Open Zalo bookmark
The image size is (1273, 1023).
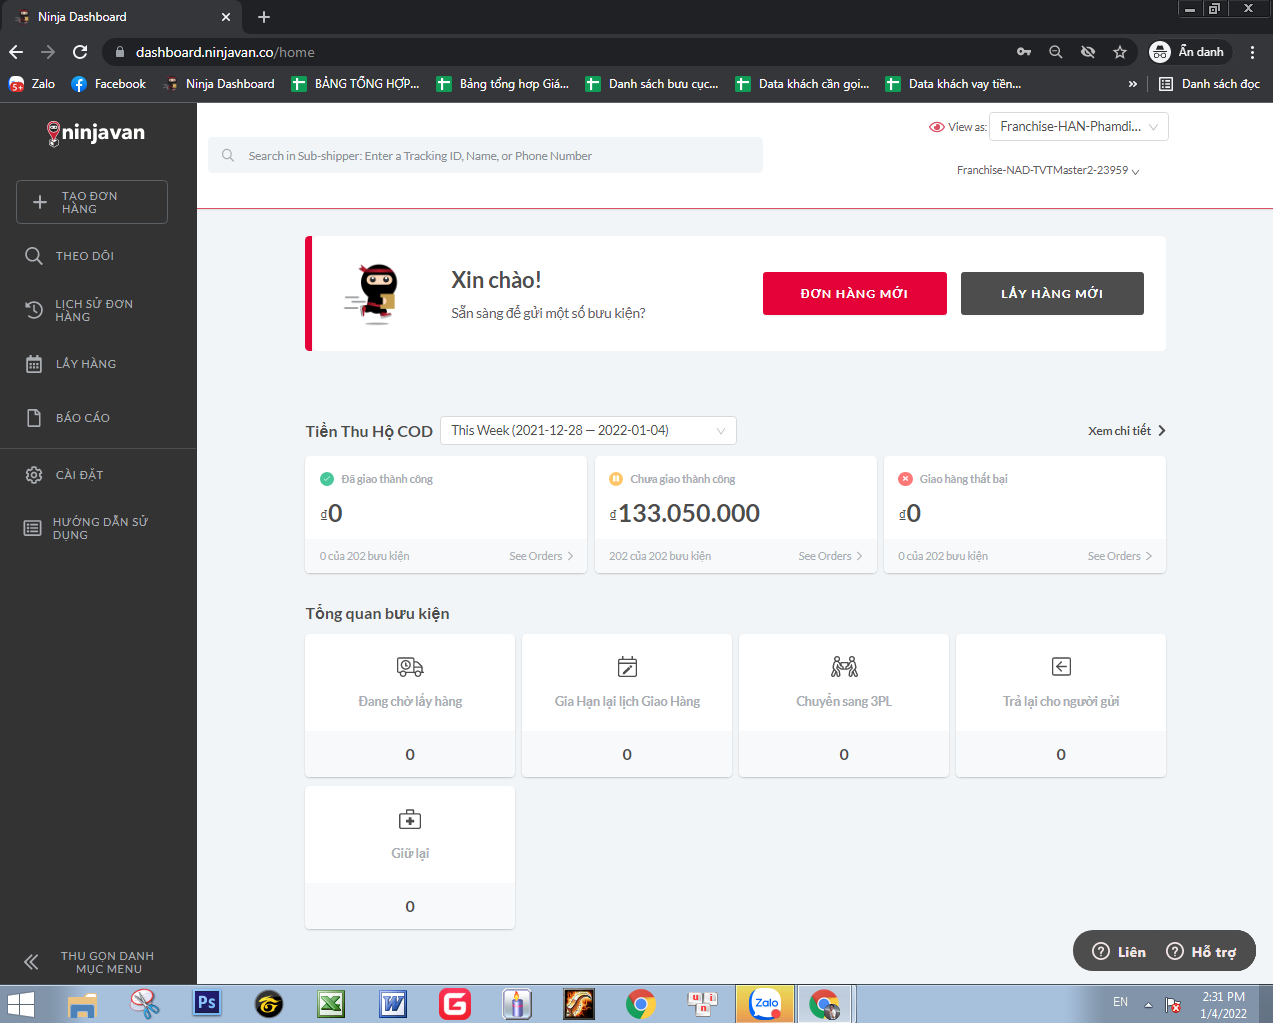pyautogui.click(x=32, y=84)
